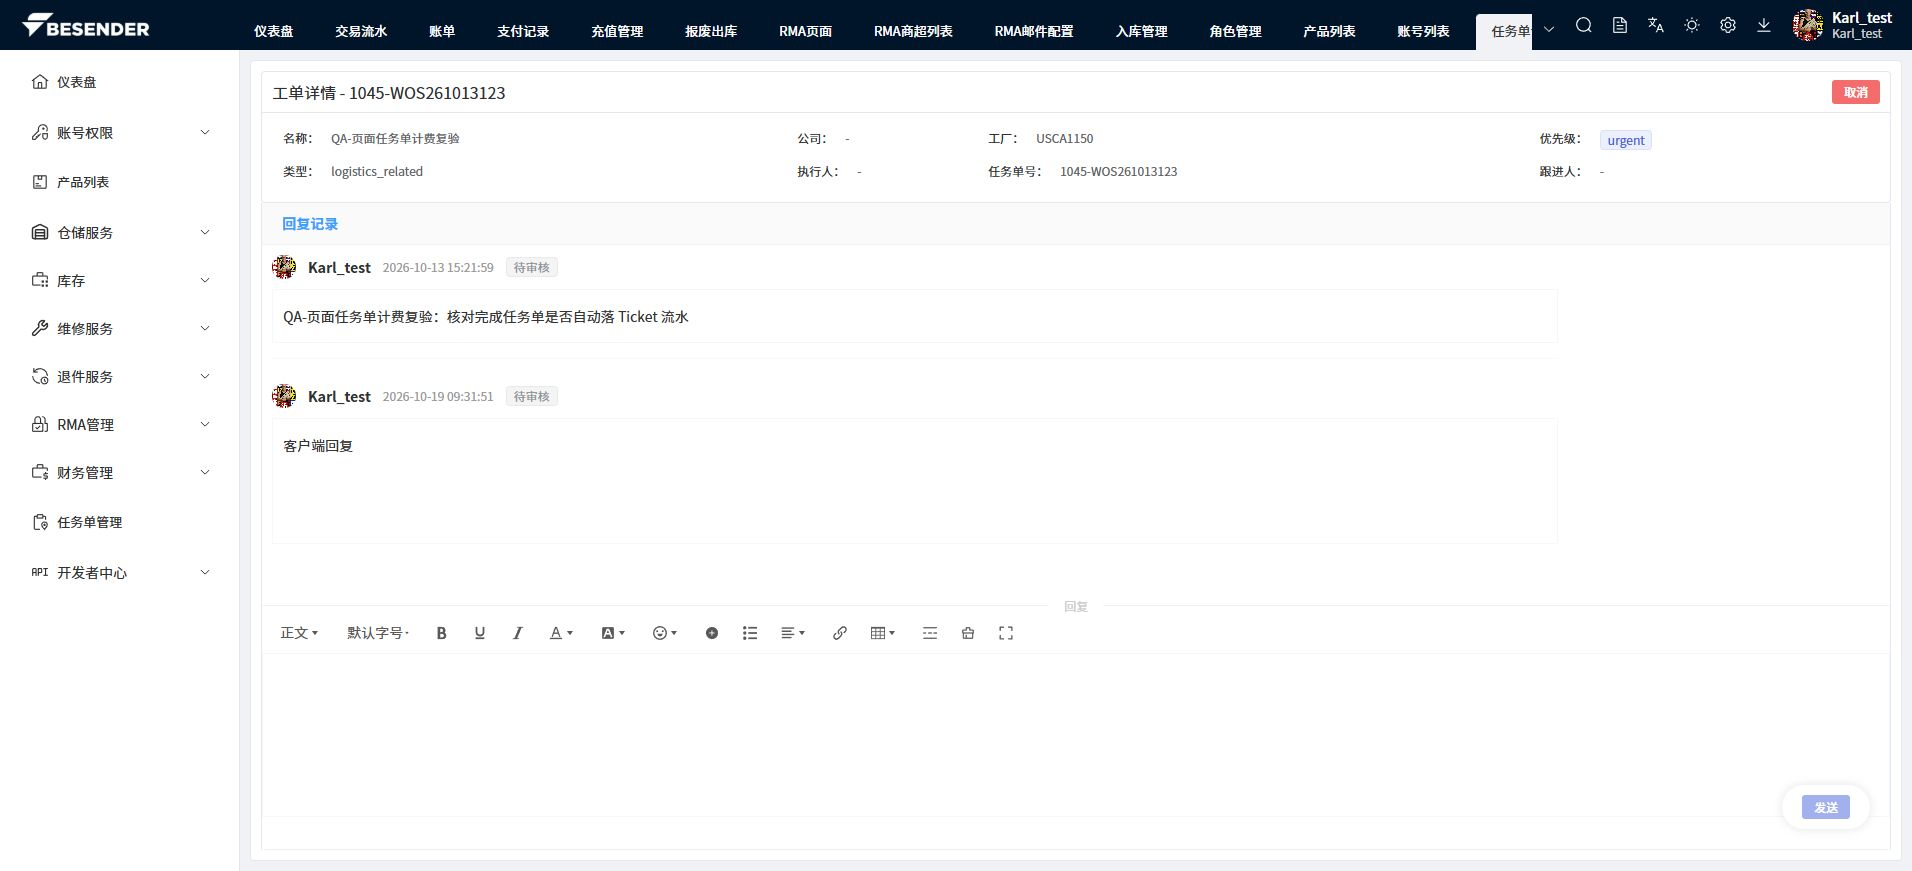Expand the RMA管理 sidebar menu

[x=120, y=425]
